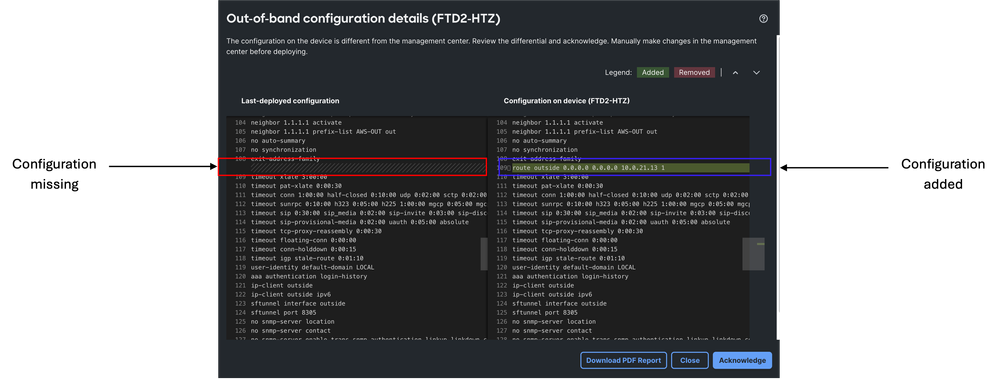Select 'timeout sip 0:30:00' line in left pane
The image size is (999, 380).
coord(368,213)
